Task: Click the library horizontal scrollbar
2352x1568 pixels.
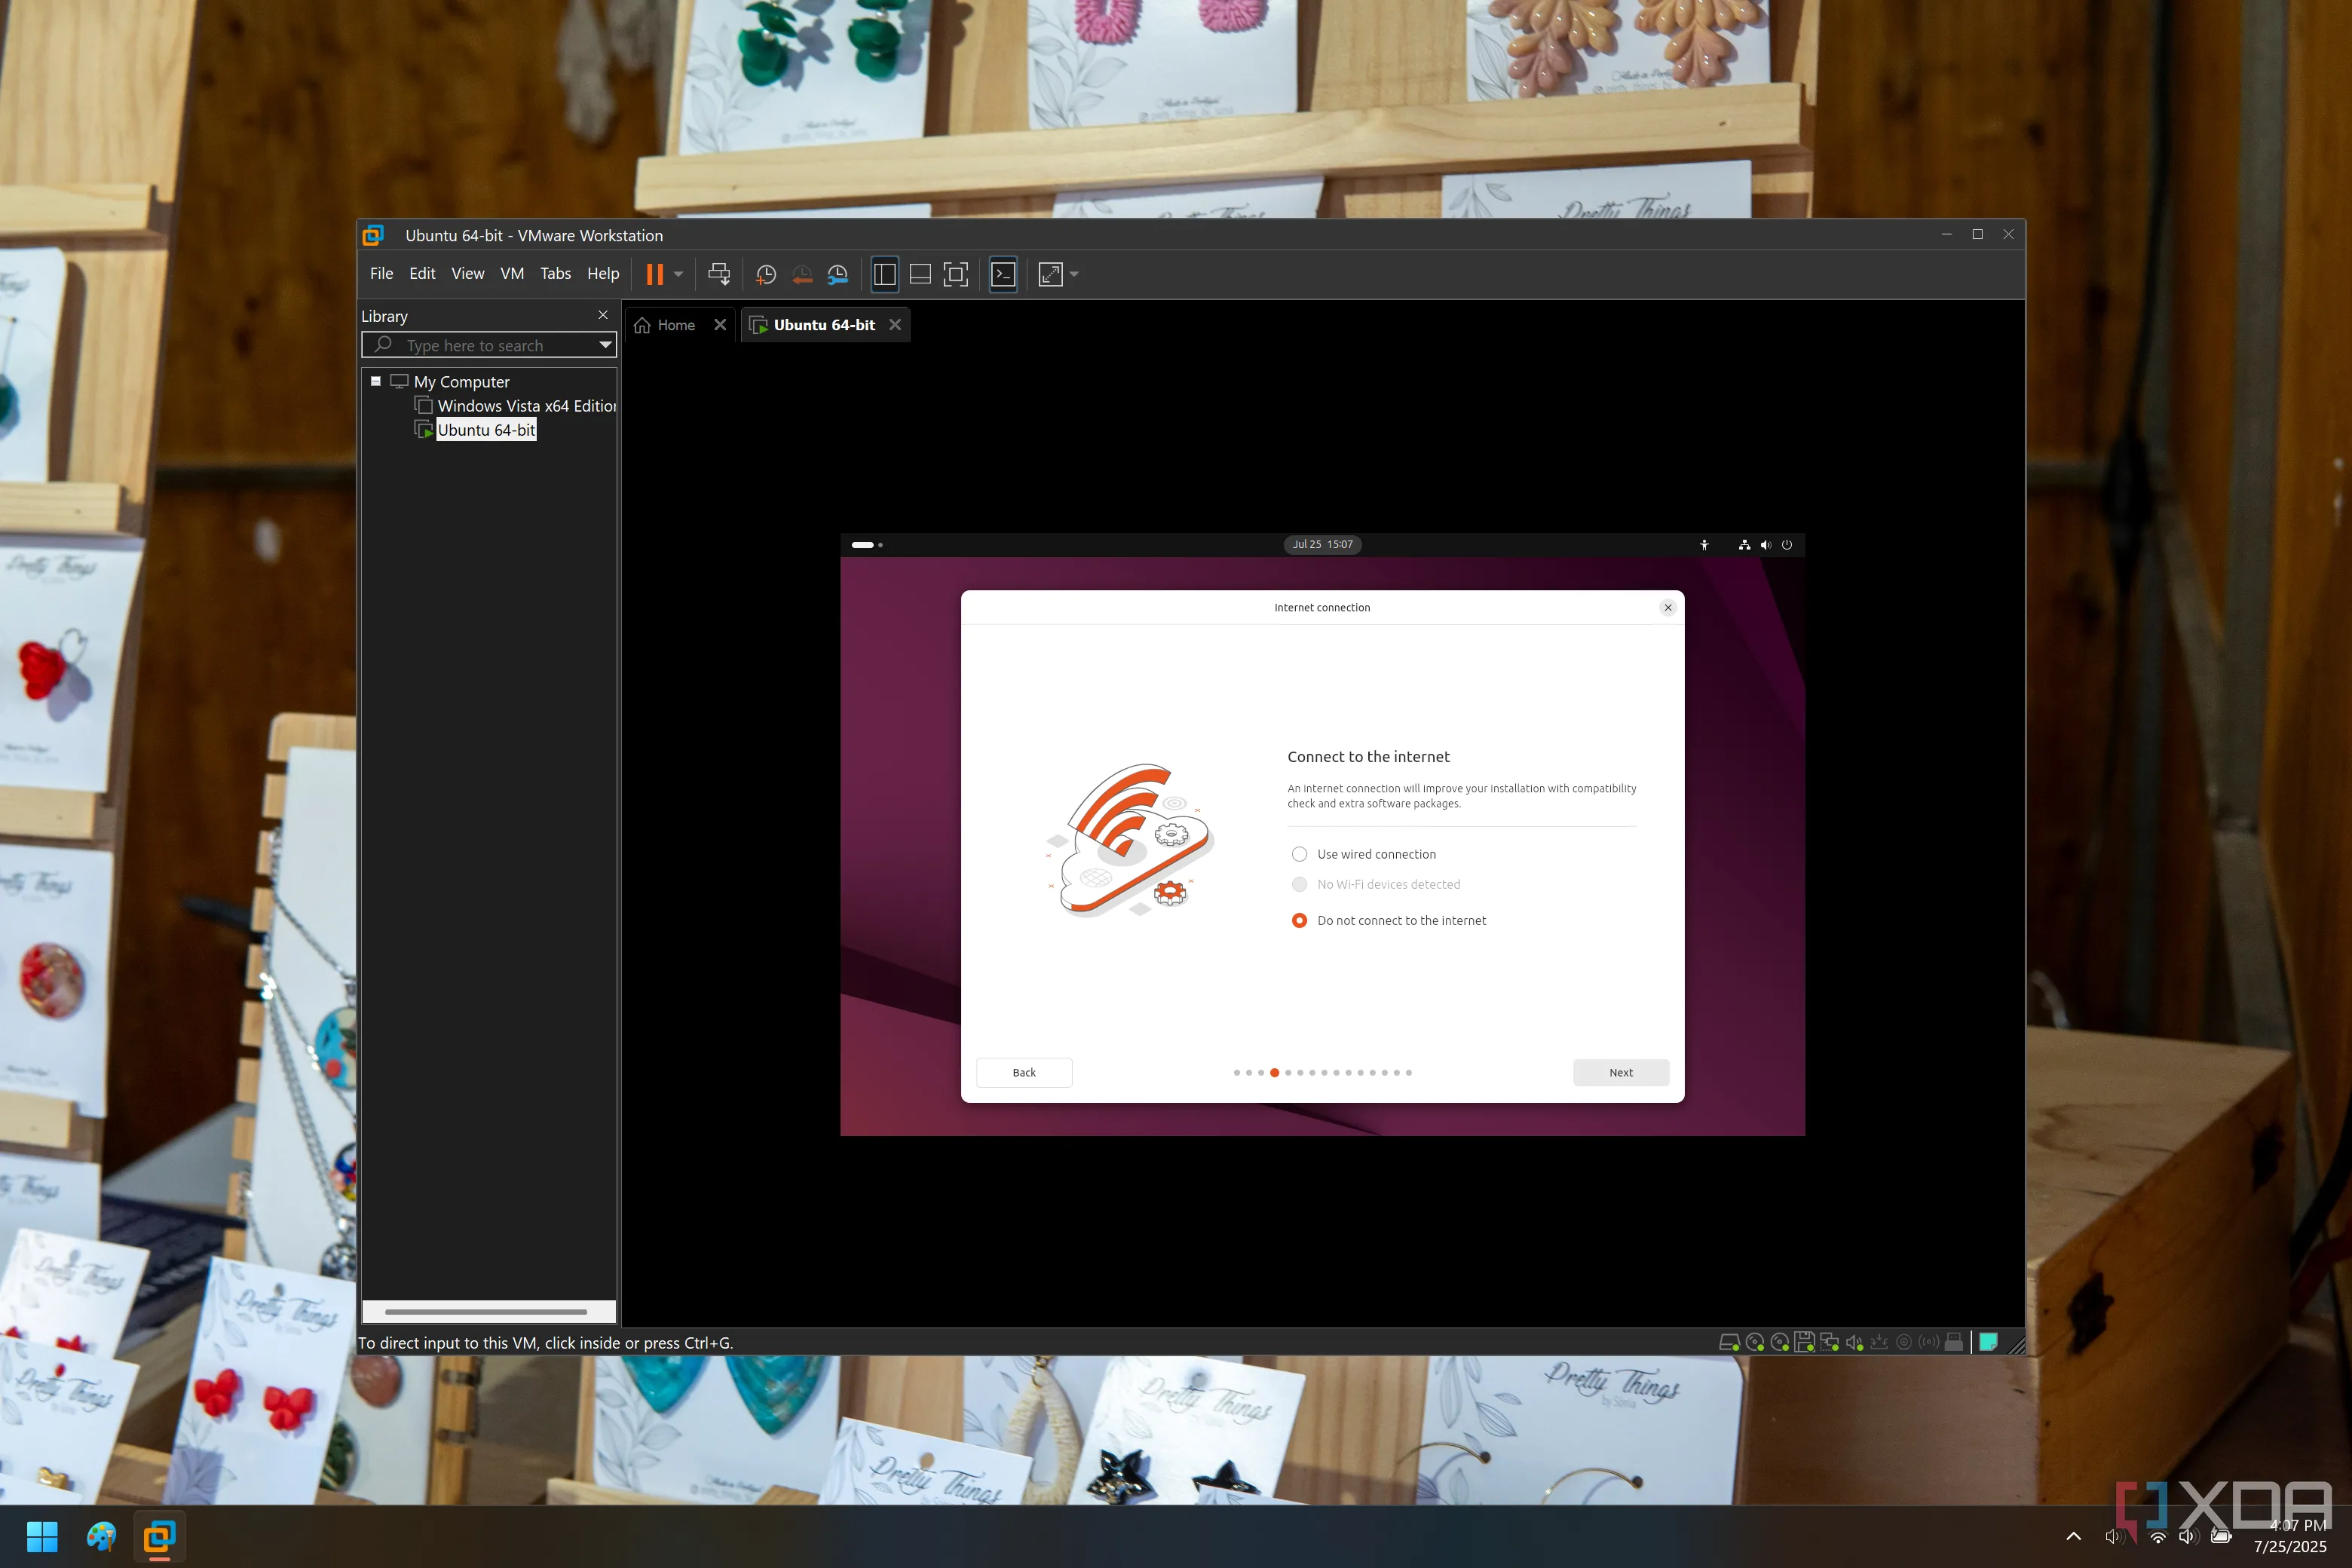Action: pyautogui.click(x=486, y=1311)
